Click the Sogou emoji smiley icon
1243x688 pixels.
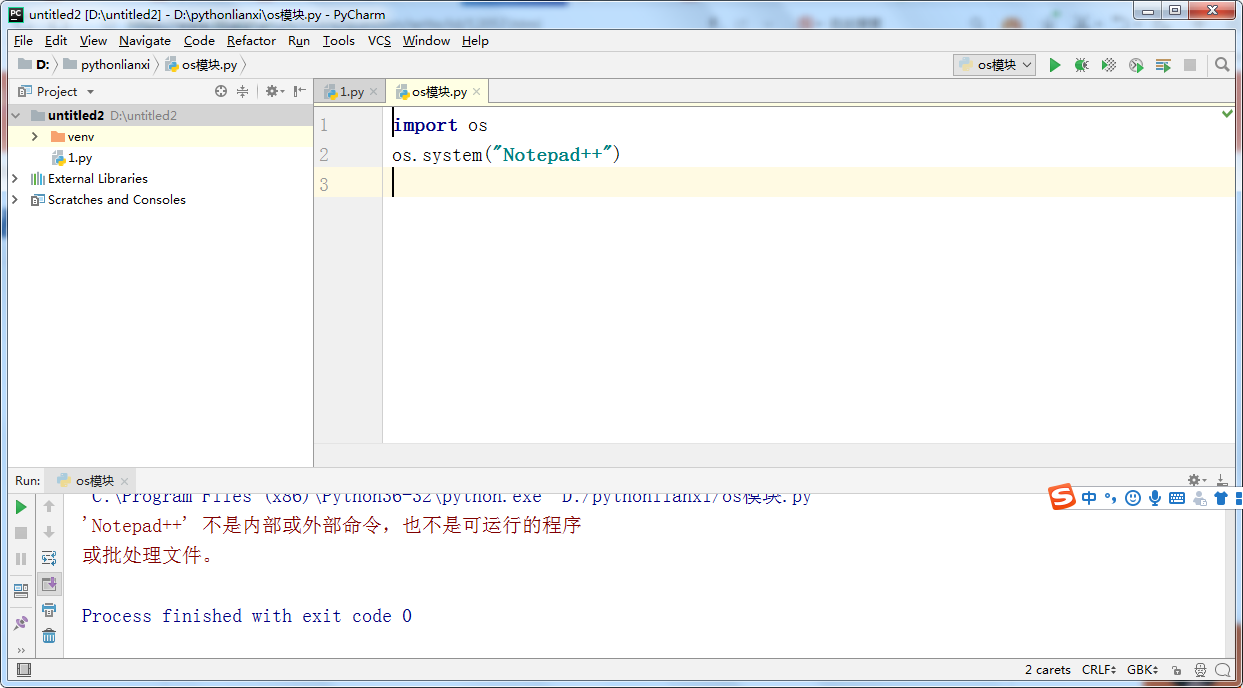[x=1133, y=498]
